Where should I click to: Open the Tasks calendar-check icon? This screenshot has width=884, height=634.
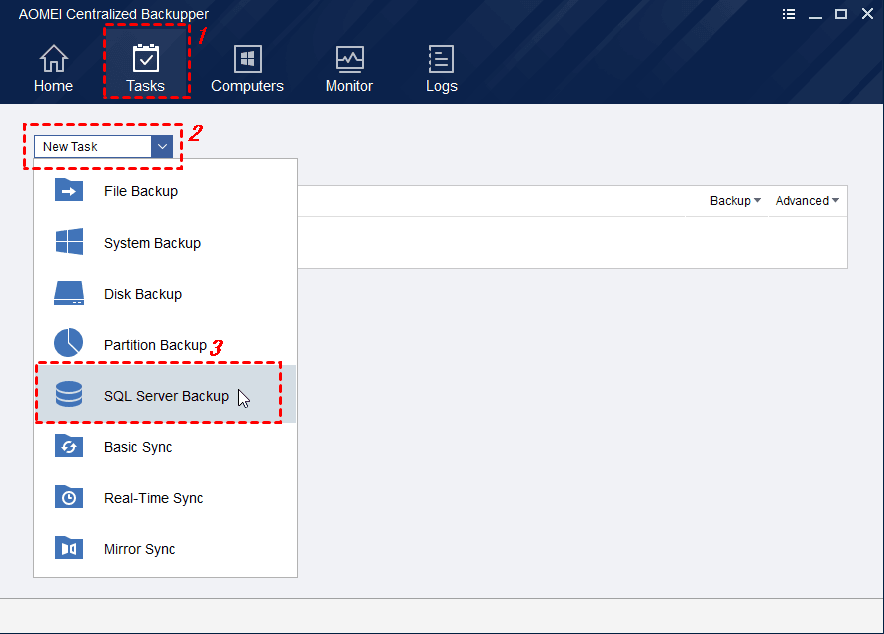pyautogui.click(x=145, y=59)
